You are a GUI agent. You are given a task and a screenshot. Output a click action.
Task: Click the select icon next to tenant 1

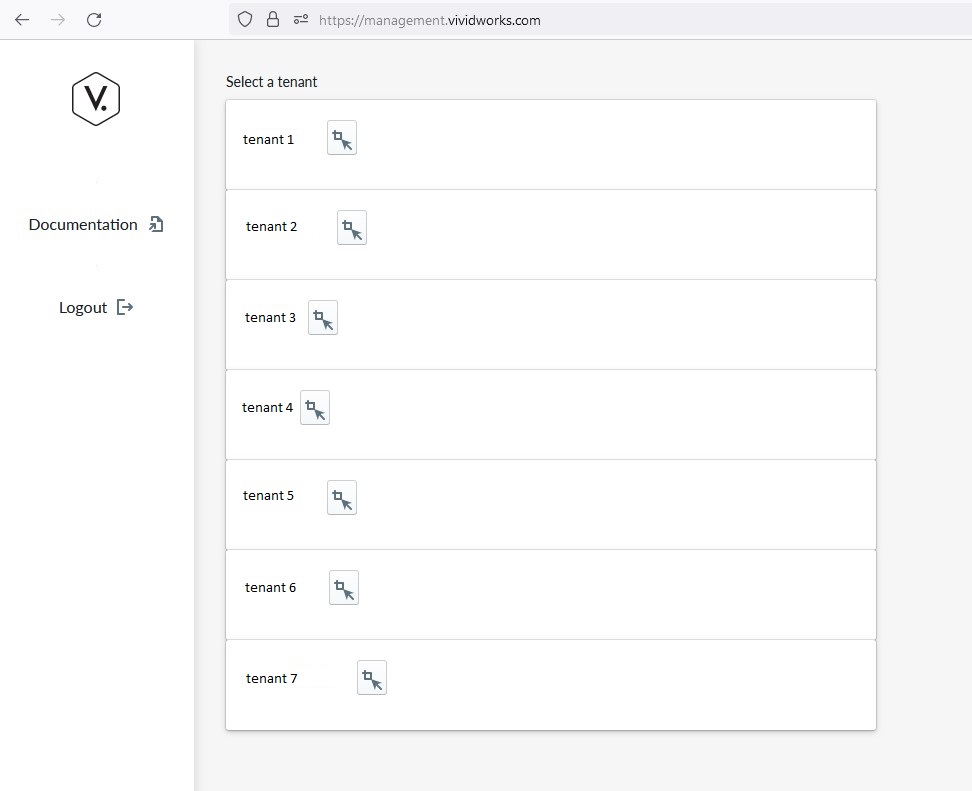coord(342,138)
